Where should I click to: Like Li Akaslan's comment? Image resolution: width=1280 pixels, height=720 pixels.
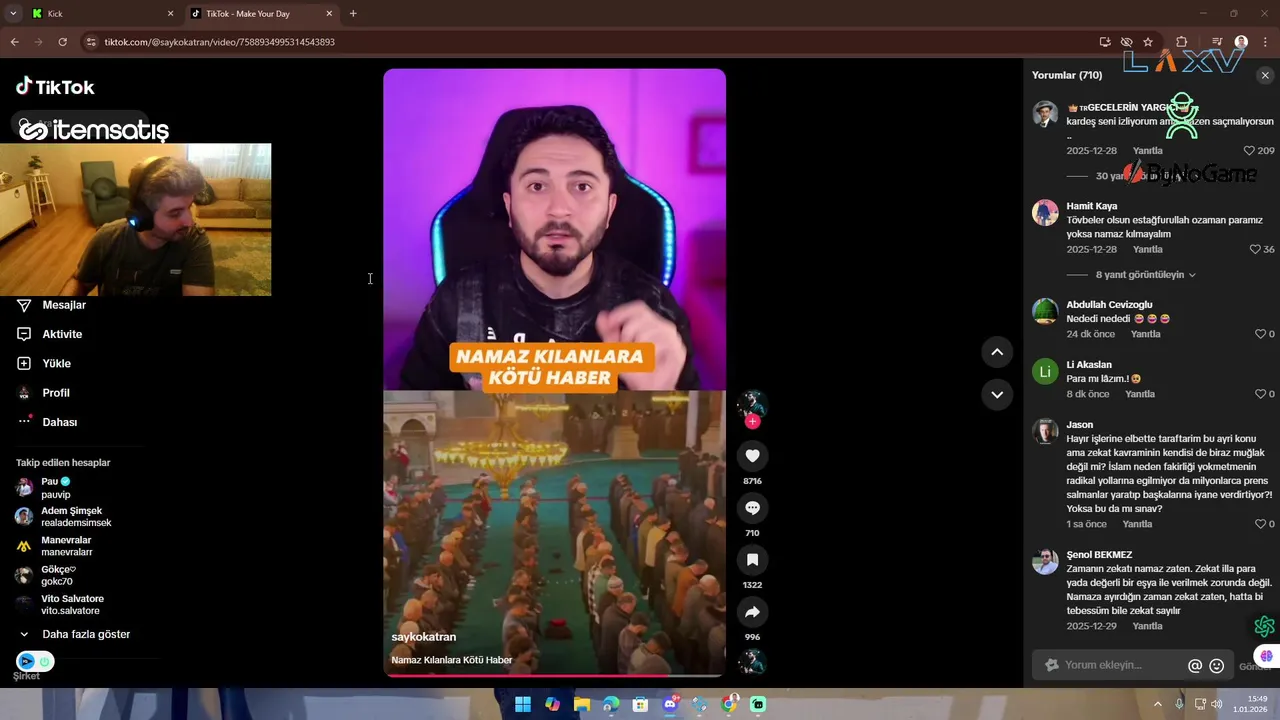tap(1260, 394)
